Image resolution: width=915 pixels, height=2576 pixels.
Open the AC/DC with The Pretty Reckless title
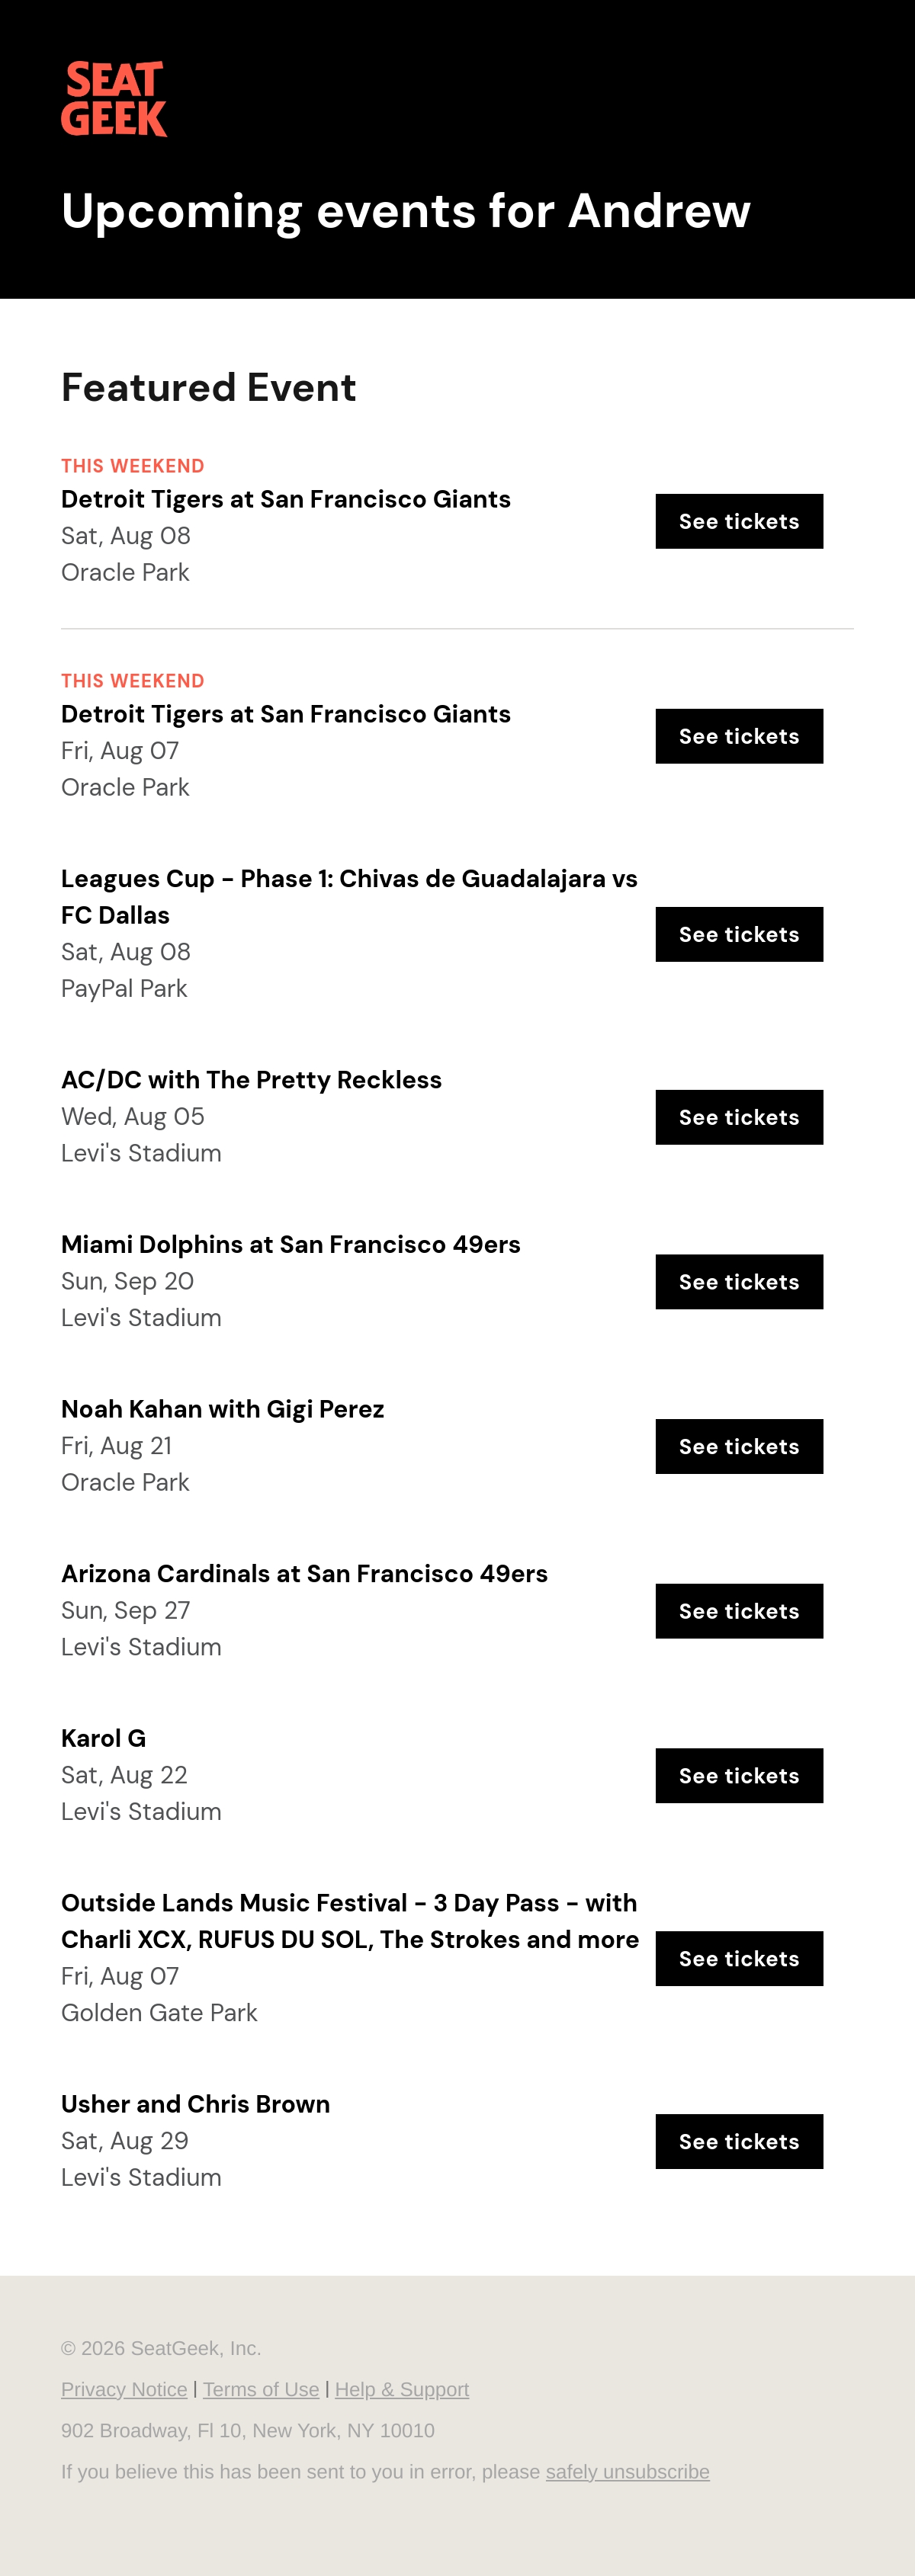[251, 1080]
